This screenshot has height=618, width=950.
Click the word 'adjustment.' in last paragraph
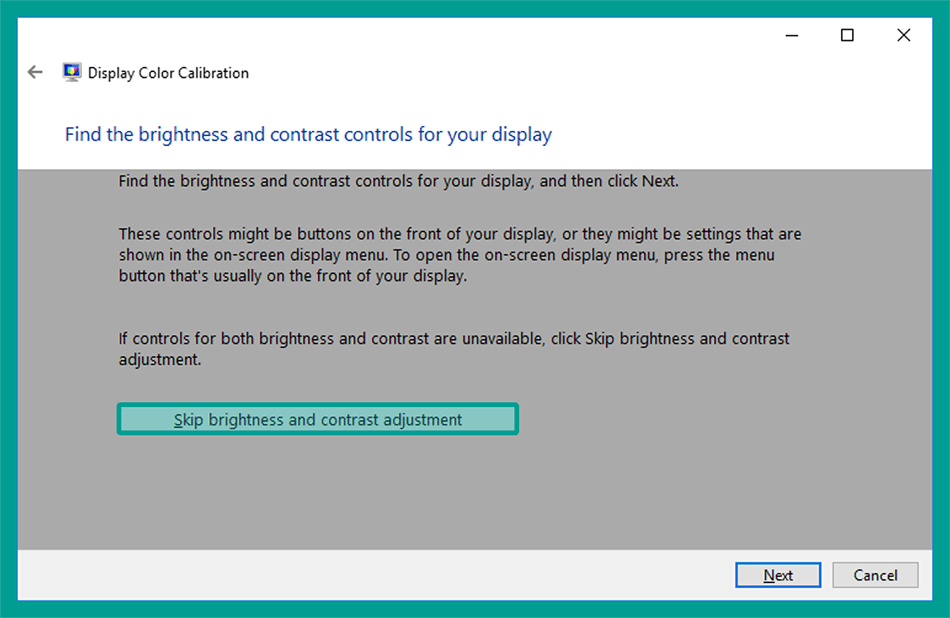click(x=160, y=360)
